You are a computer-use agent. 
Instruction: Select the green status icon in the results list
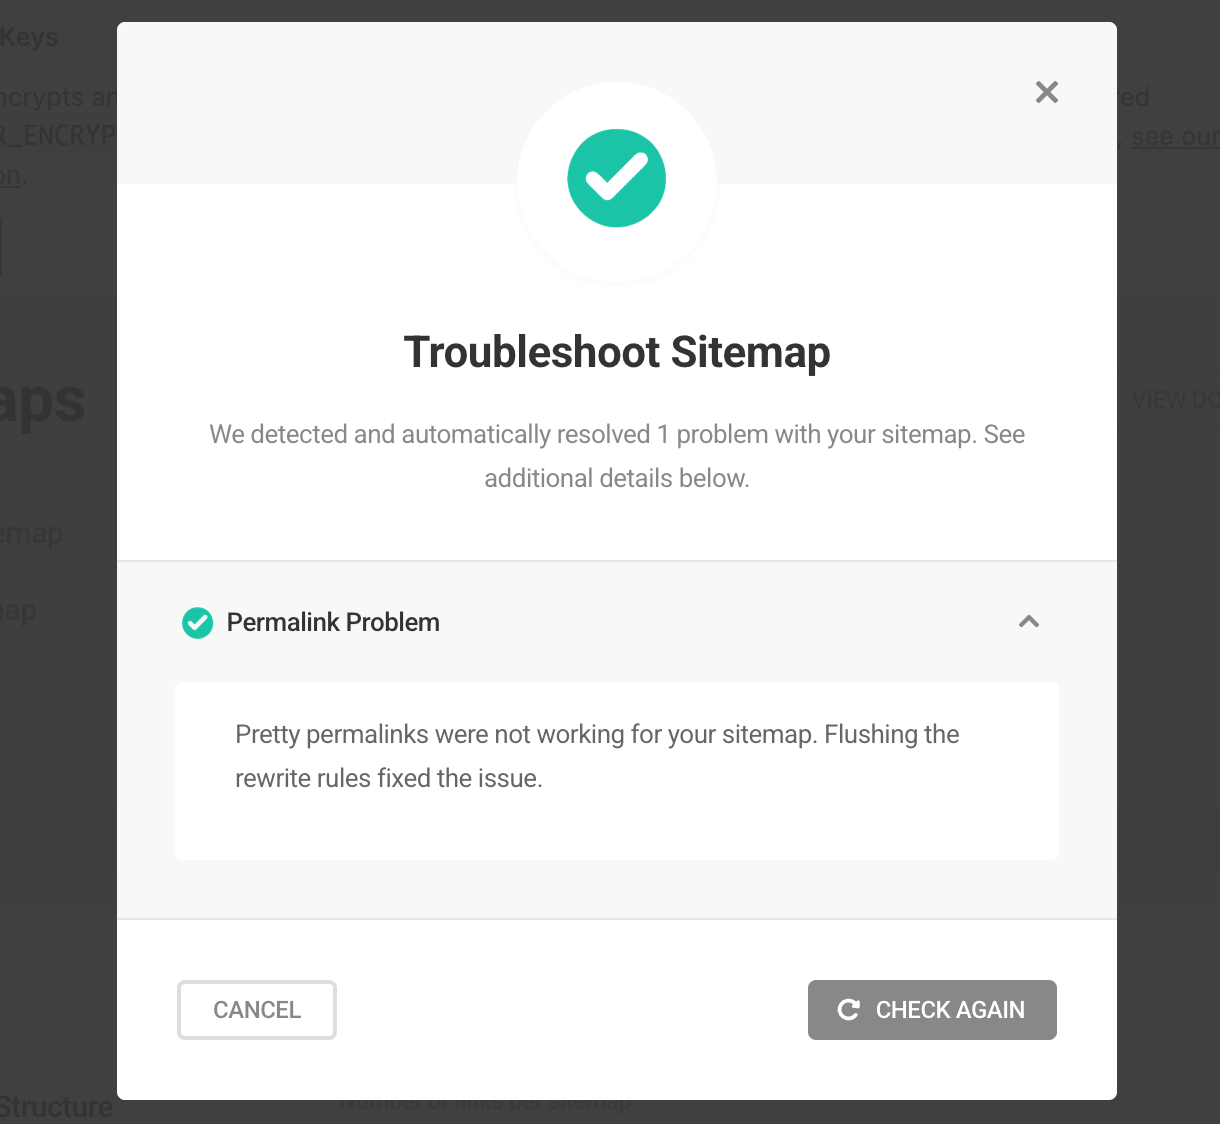[197, 622]
